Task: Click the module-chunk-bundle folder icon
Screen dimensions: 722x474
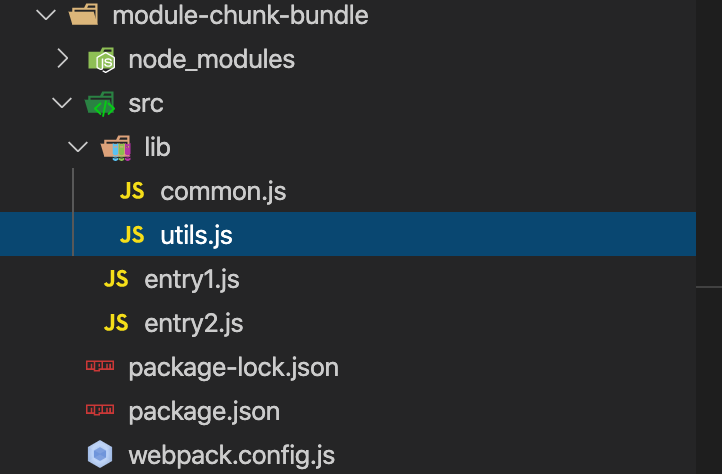Action: [83, 16]
